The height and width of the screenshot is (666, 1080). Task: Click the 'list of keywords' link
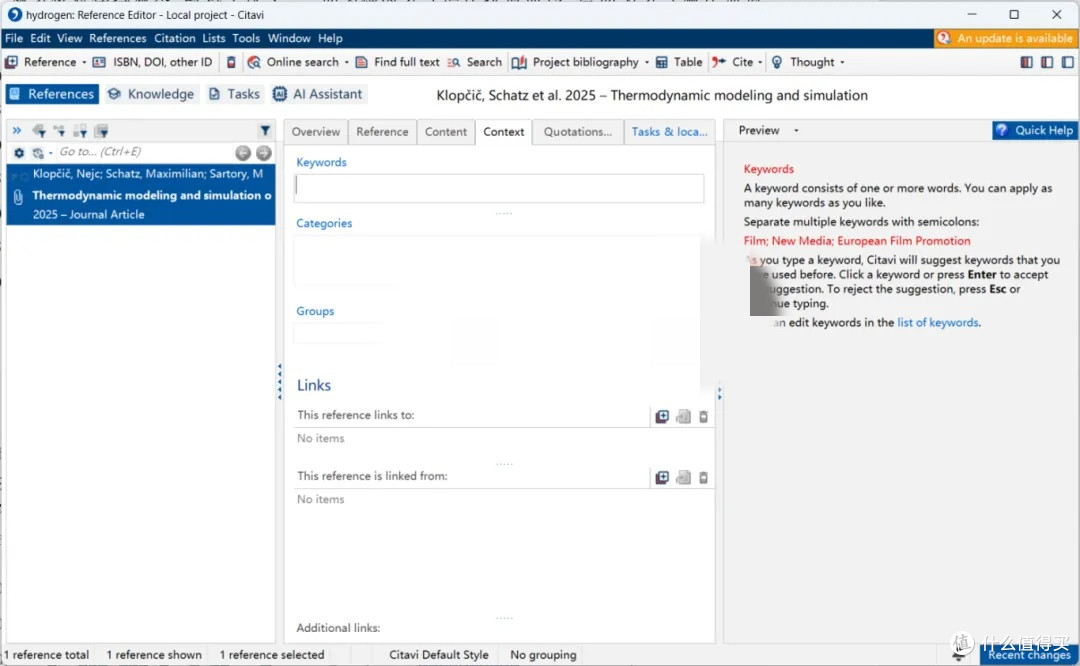938,323
